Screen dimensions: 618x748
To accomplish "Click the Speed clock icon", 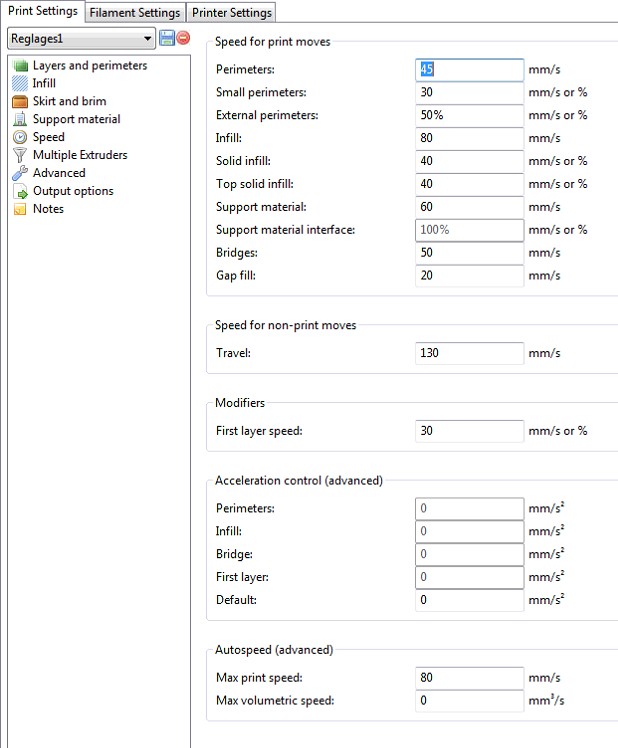I will click(19, 138).
